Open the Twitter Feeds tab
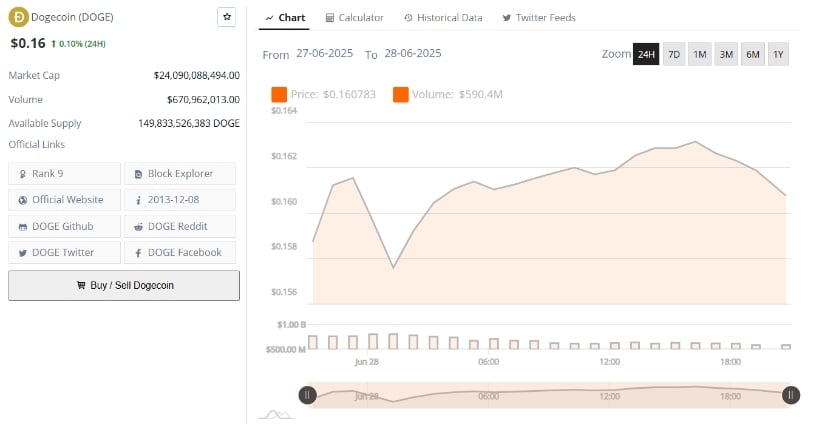Image resolution: width=825 pixels, height=424 pixels. click(x=539, y=18)
